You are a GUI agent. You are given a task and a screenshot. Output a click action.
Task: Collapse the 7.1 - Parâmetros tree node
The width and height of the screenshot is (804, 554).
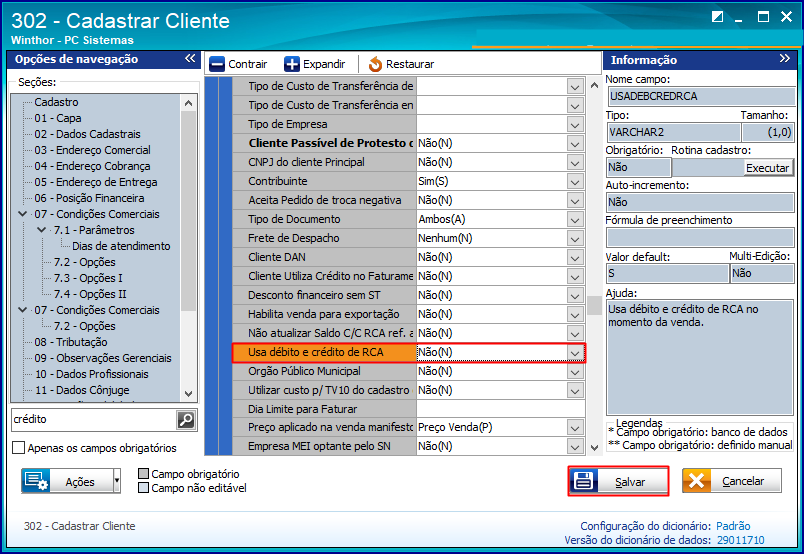click(42, 230)
